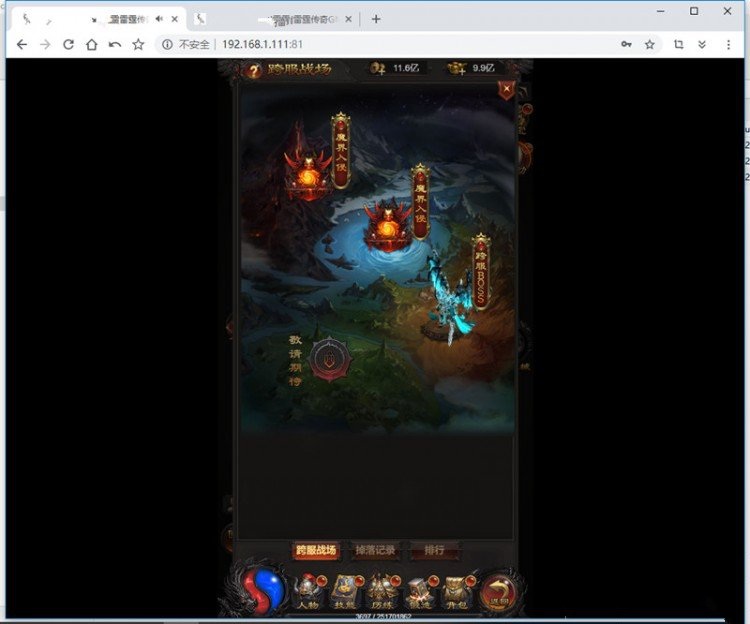Switch to the 掉落记录 tab
The width and height of the screenshot is (750, 624).
[x=375, y=550]
